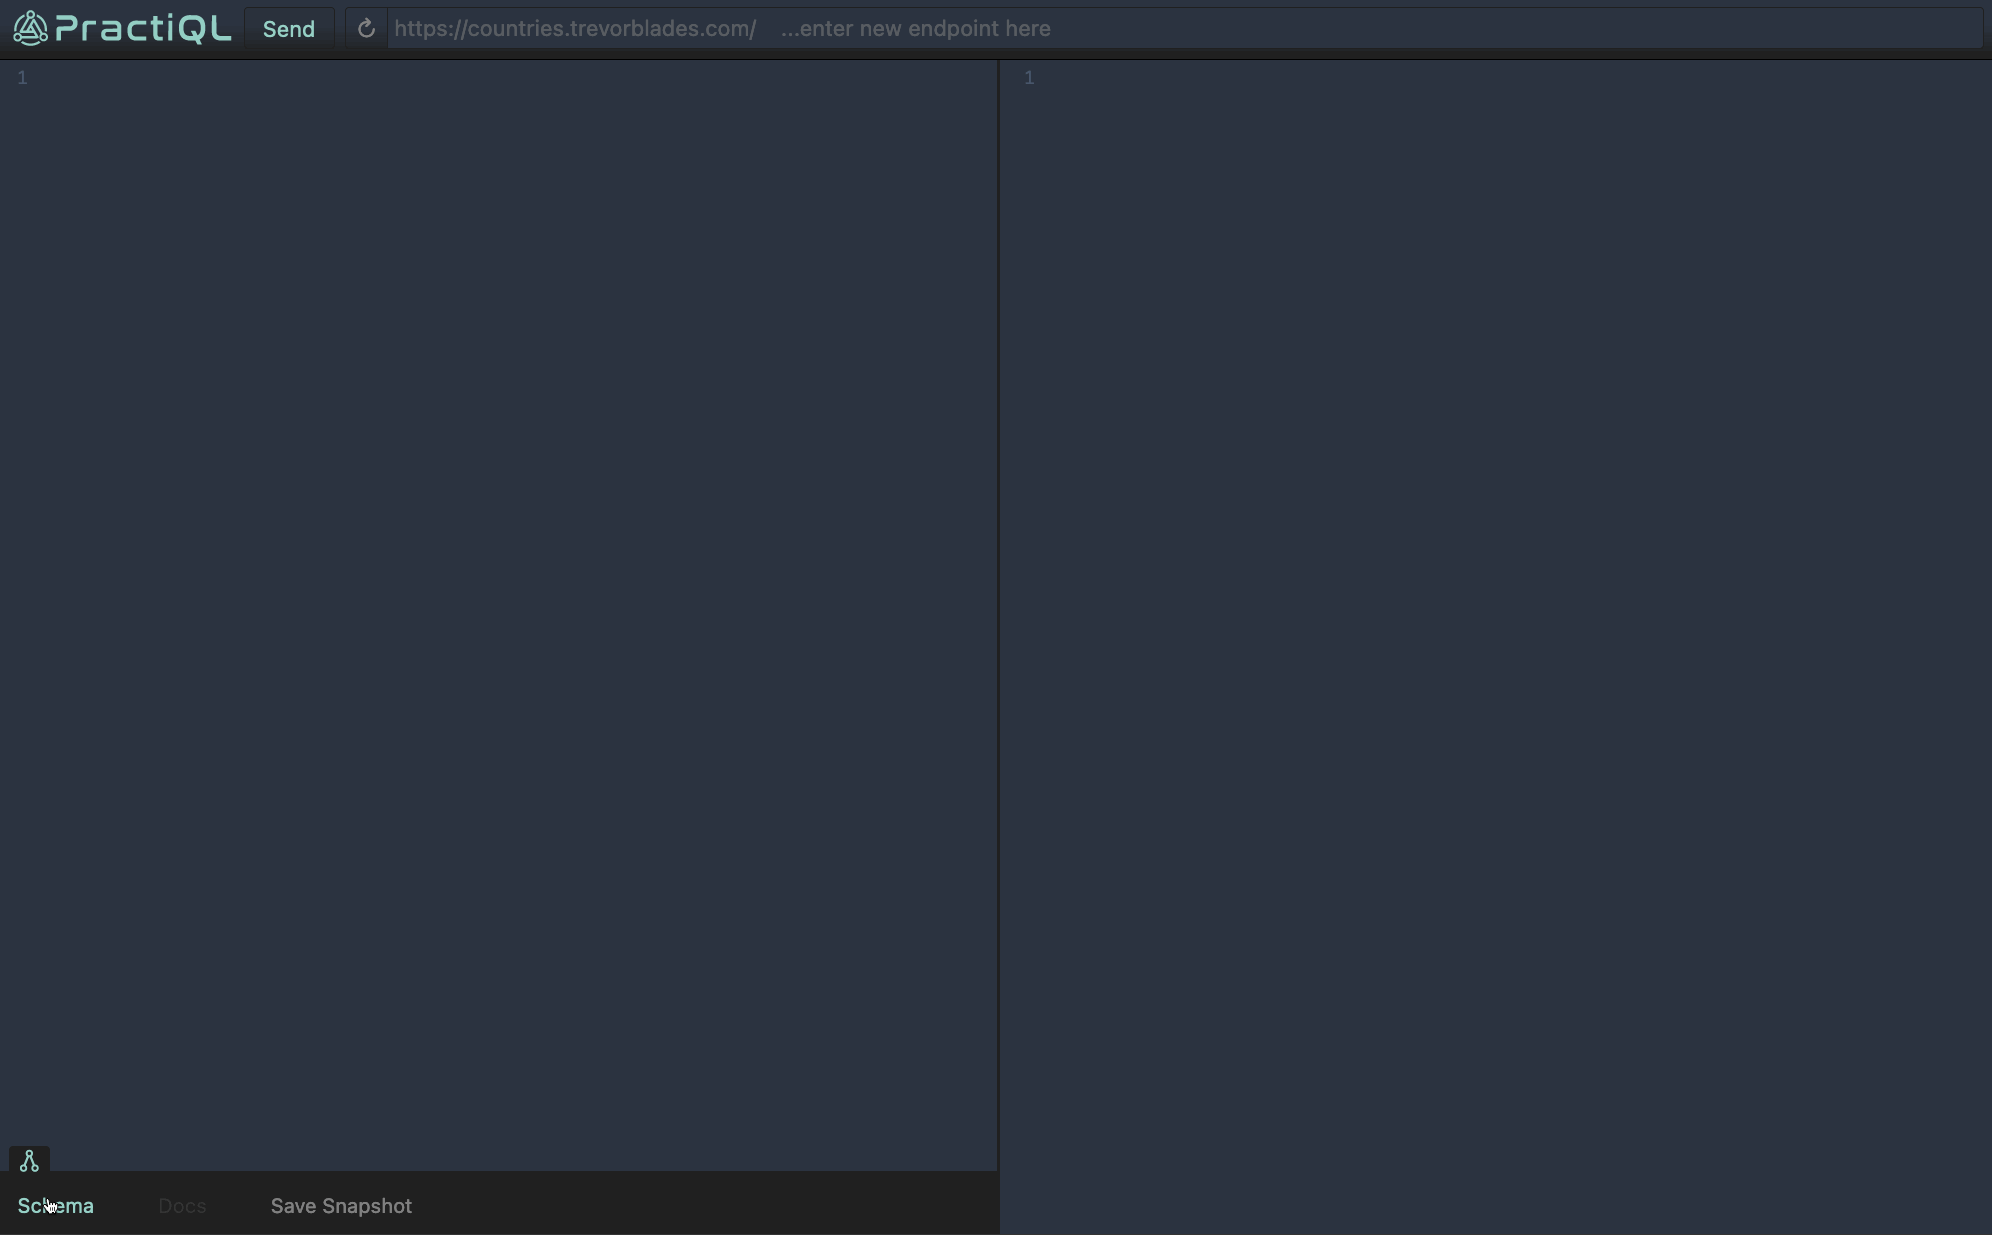The width and height of the screenshot is (1992, 1235).
Task: Click the countries.trevorblades.com endpoint URL
Action: pos(575,29)
